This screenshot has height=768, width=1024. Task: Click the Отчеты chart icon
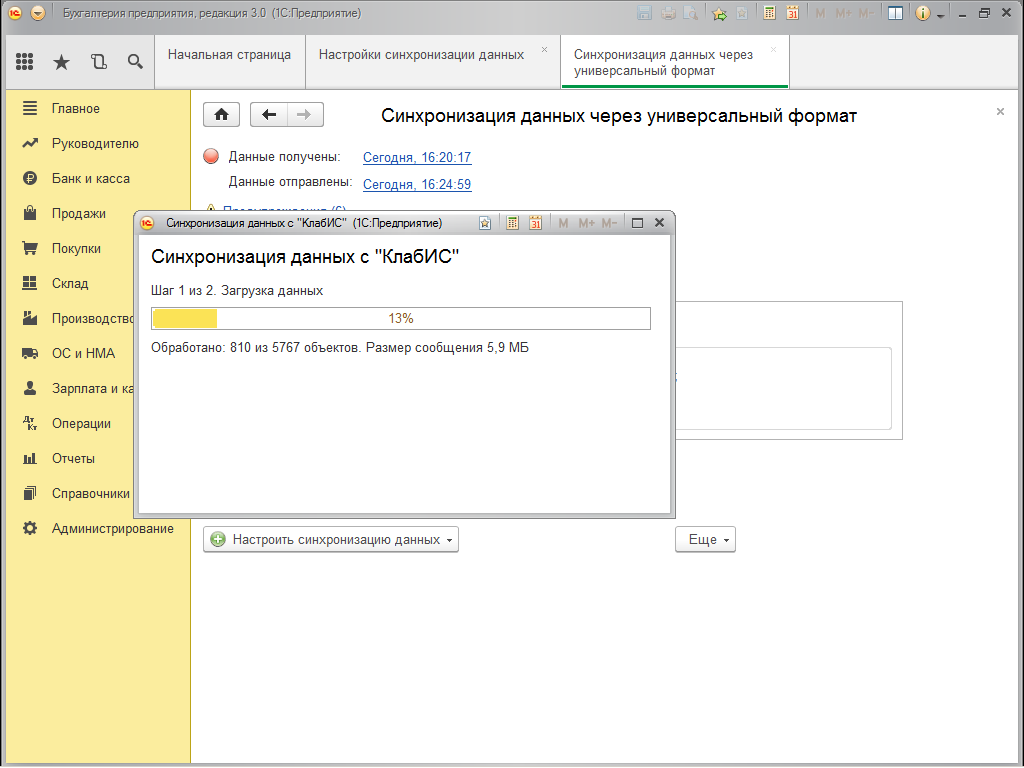coord(30,458)
